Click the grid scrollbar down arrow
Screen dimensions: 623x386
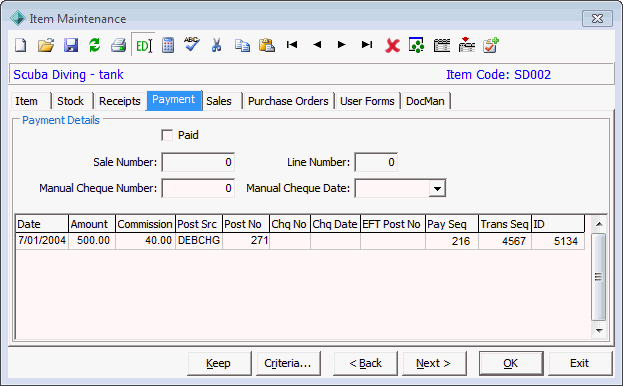coord(599,330)
